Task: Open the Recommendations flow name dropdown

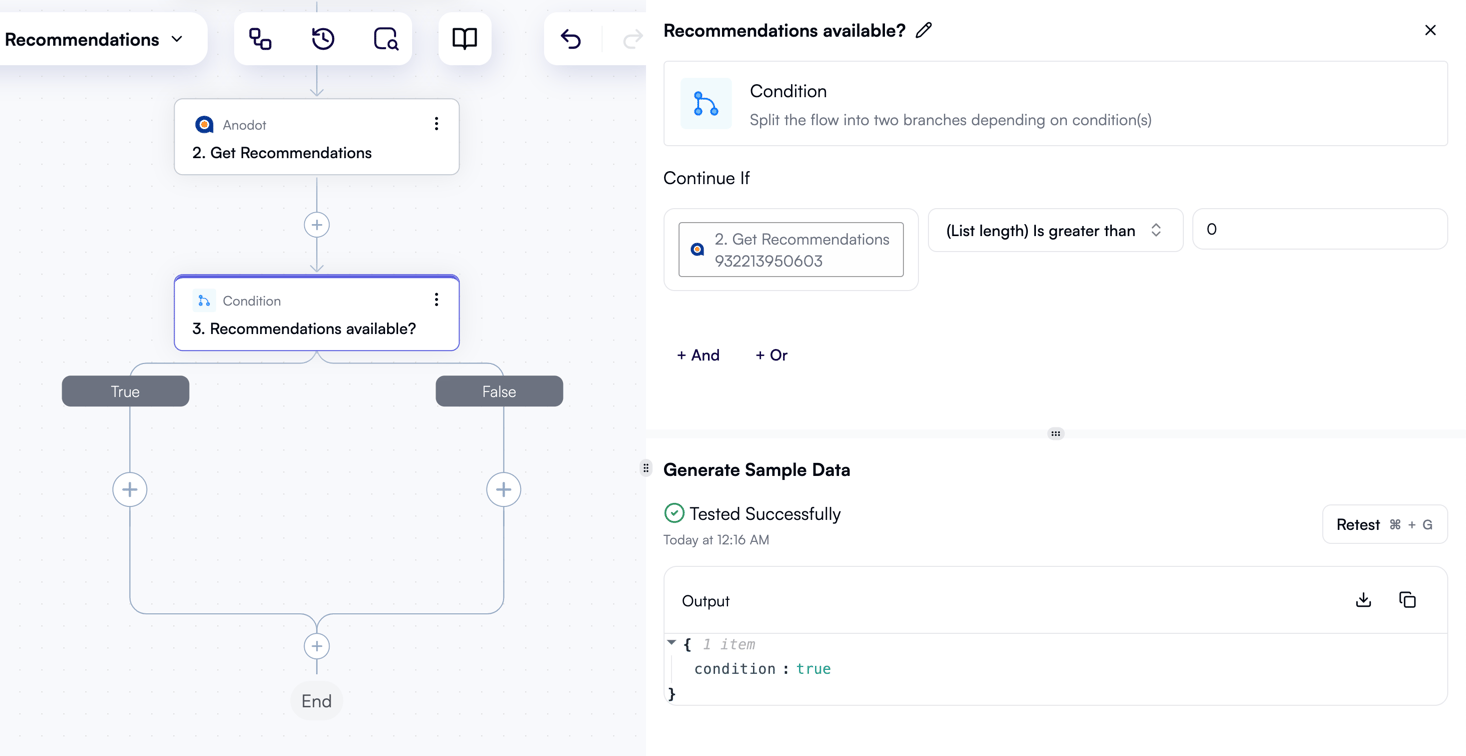Action: click(96, 40)
